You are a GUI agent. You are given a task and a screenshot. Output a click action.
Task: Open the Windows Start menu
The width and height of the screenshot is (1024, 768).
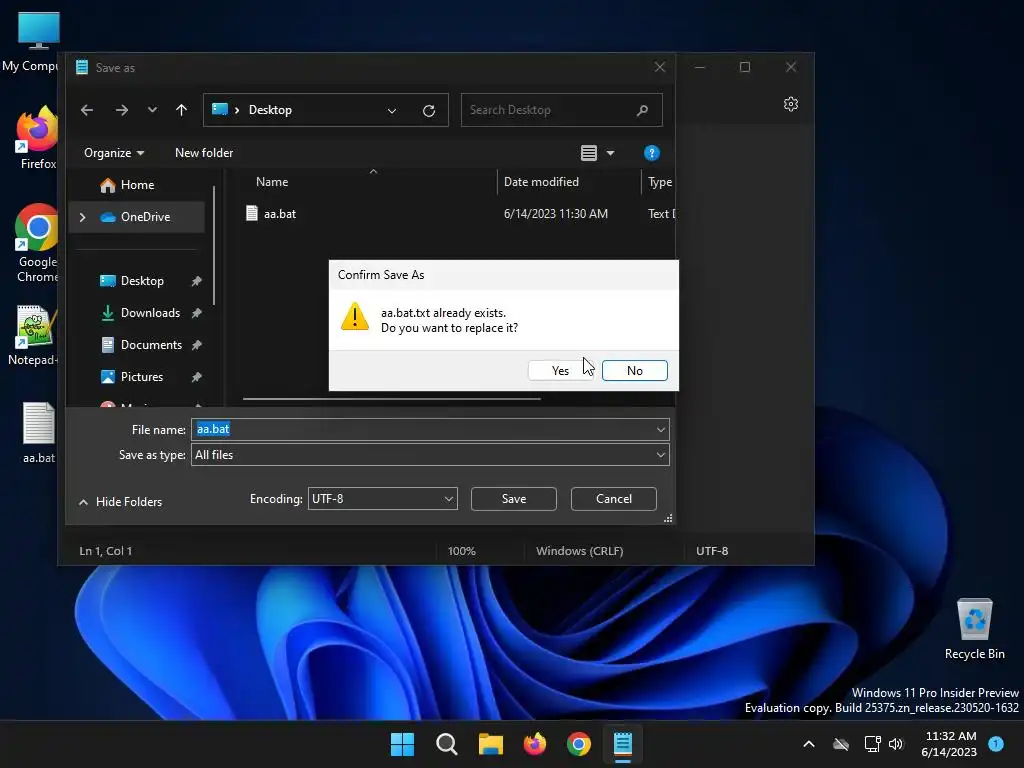click(402, 744)
